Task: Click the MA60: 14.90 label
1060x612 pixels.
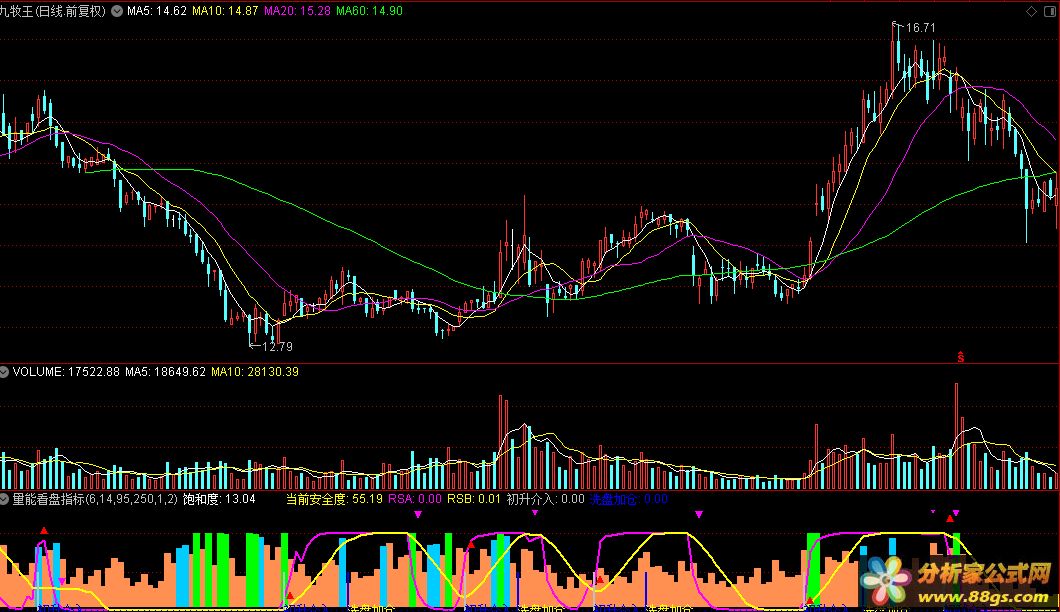Action: [x=369, y=11]
